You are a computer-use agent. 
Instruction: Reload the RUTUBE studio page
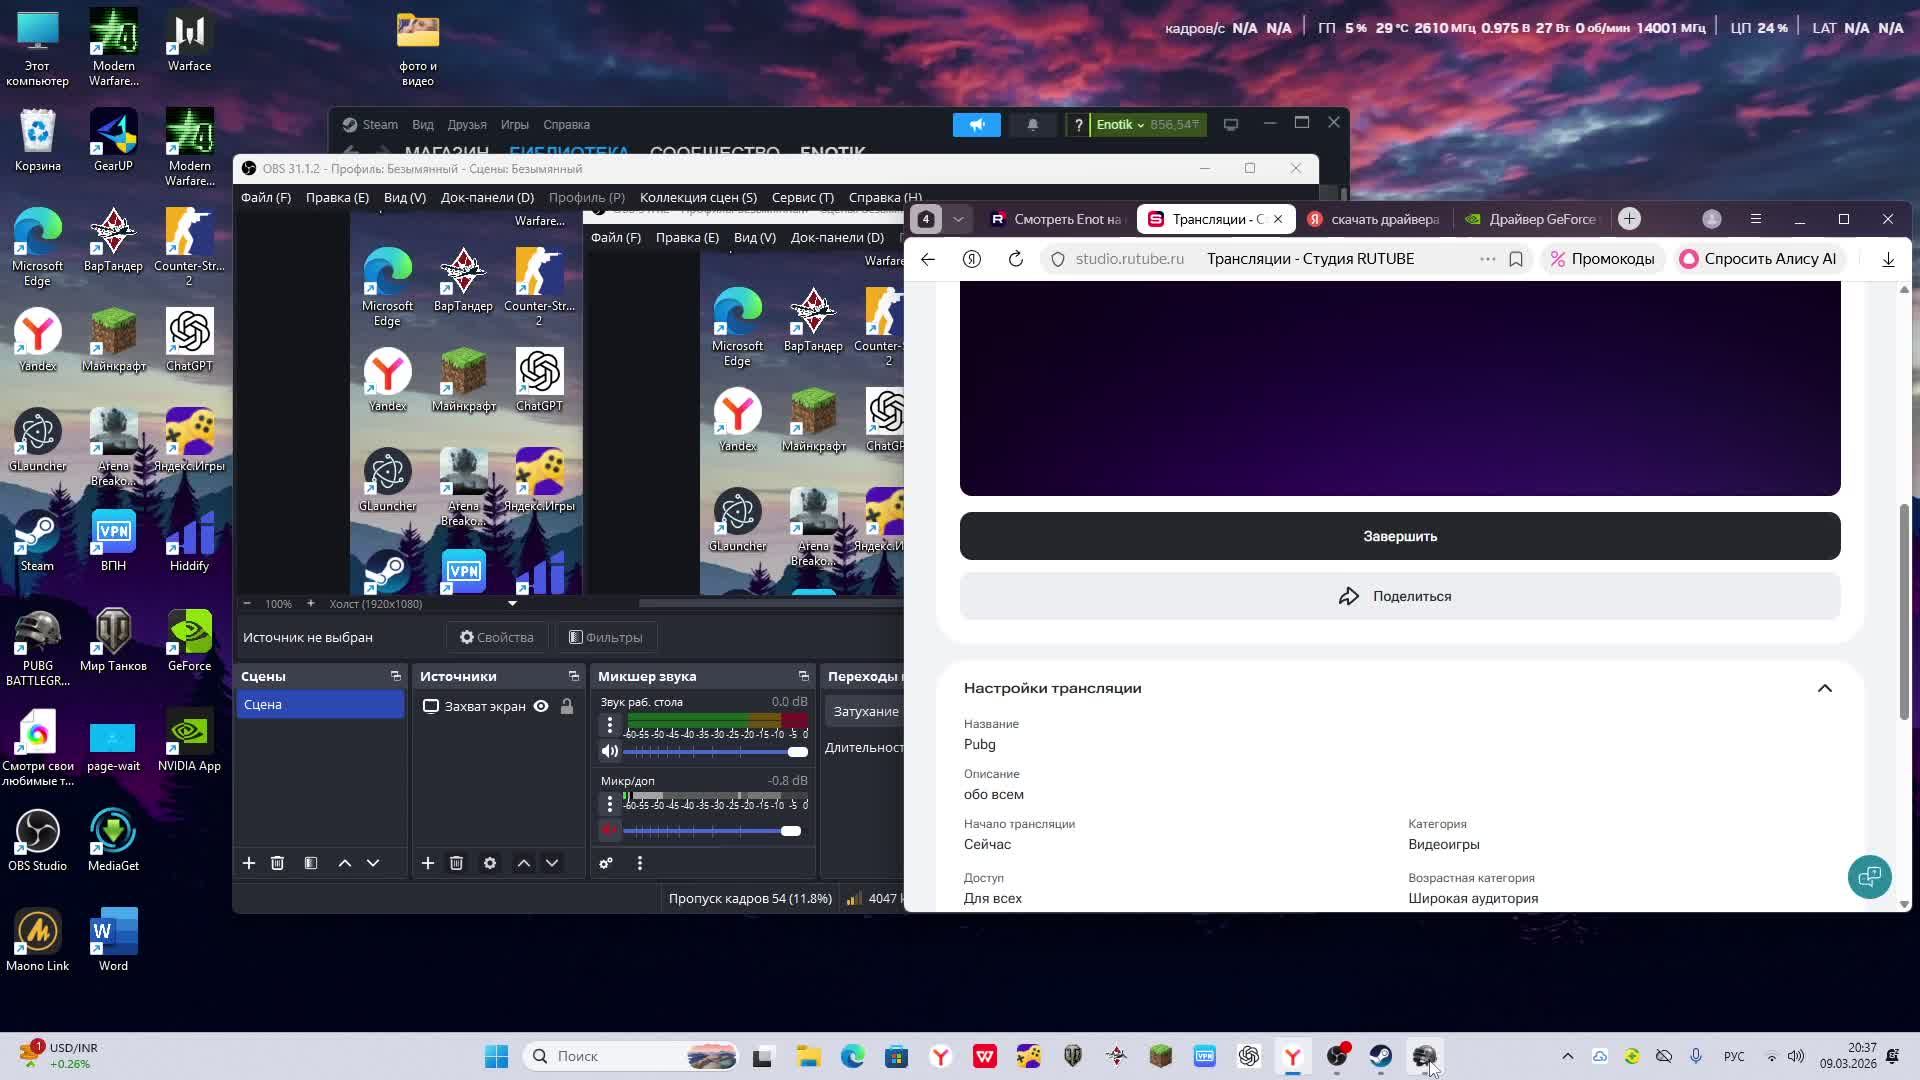coord(1015,259)
